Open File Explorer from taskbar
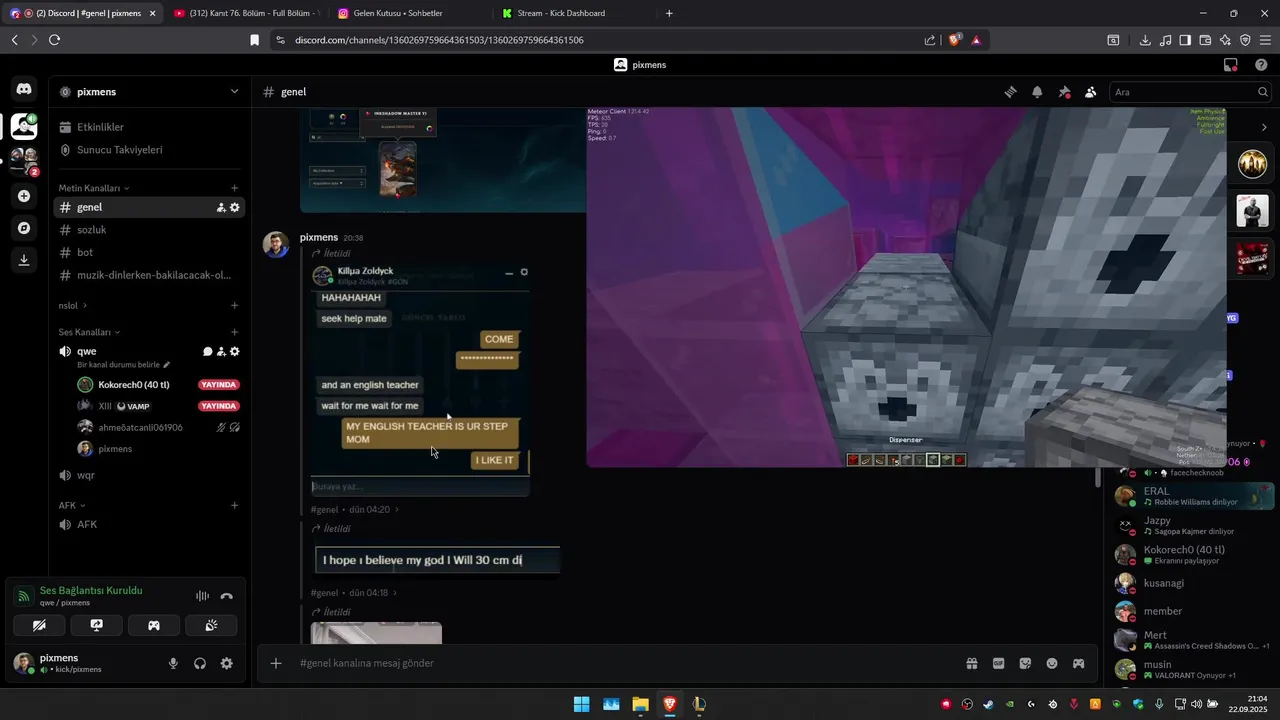The width and height of the screenshot is (1280, 720). [640, 704]
